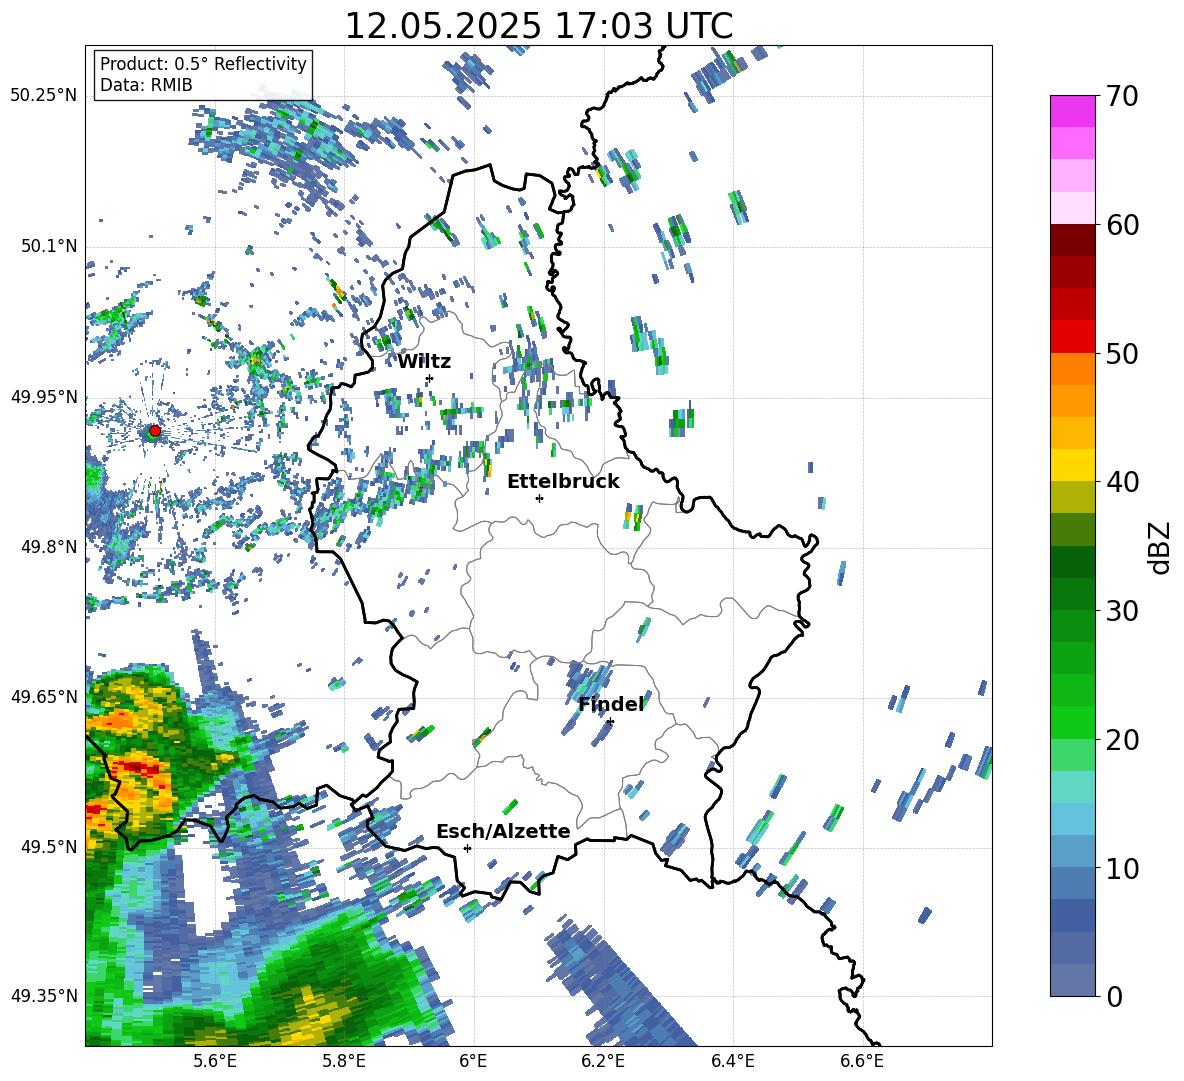Click the Ettelbruck city label
1184x1081 pixels.
pos(563,481)
